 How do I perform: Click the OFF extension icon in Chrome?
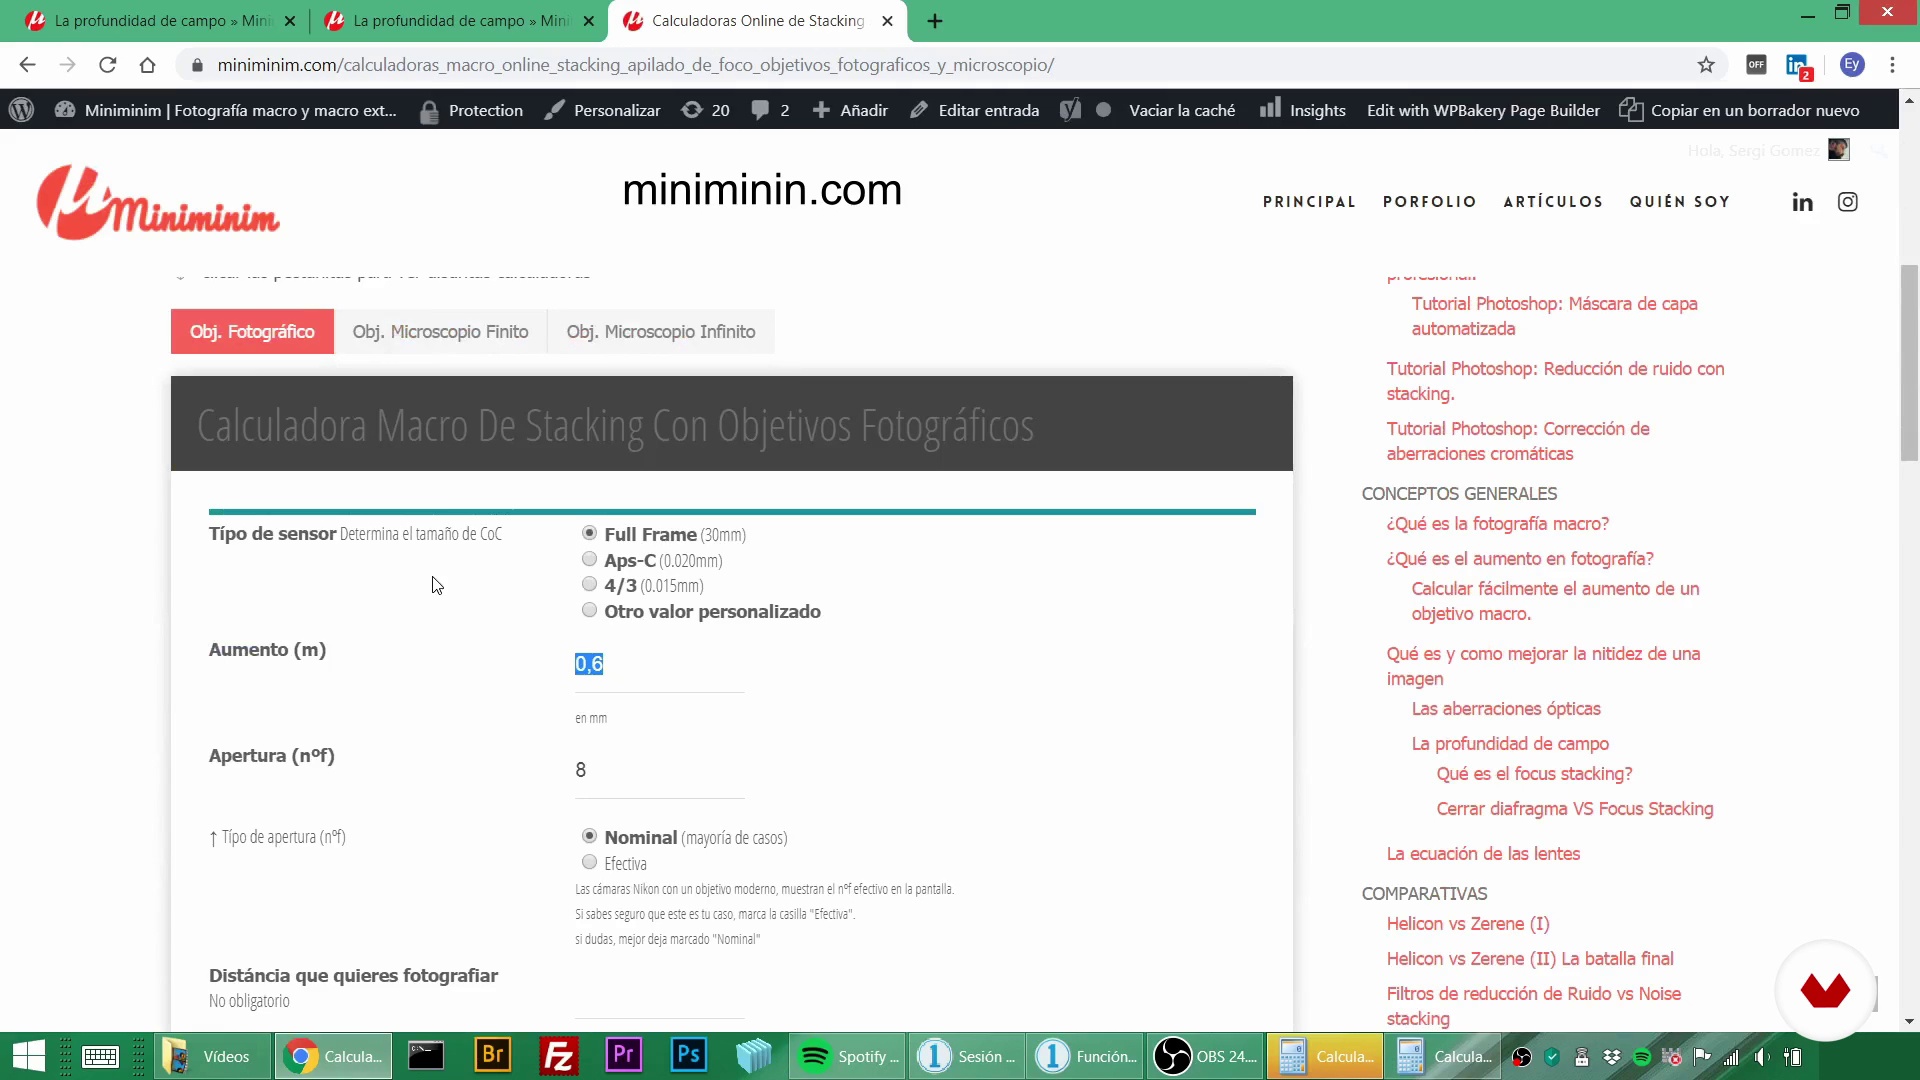(x=1756, y=65)
